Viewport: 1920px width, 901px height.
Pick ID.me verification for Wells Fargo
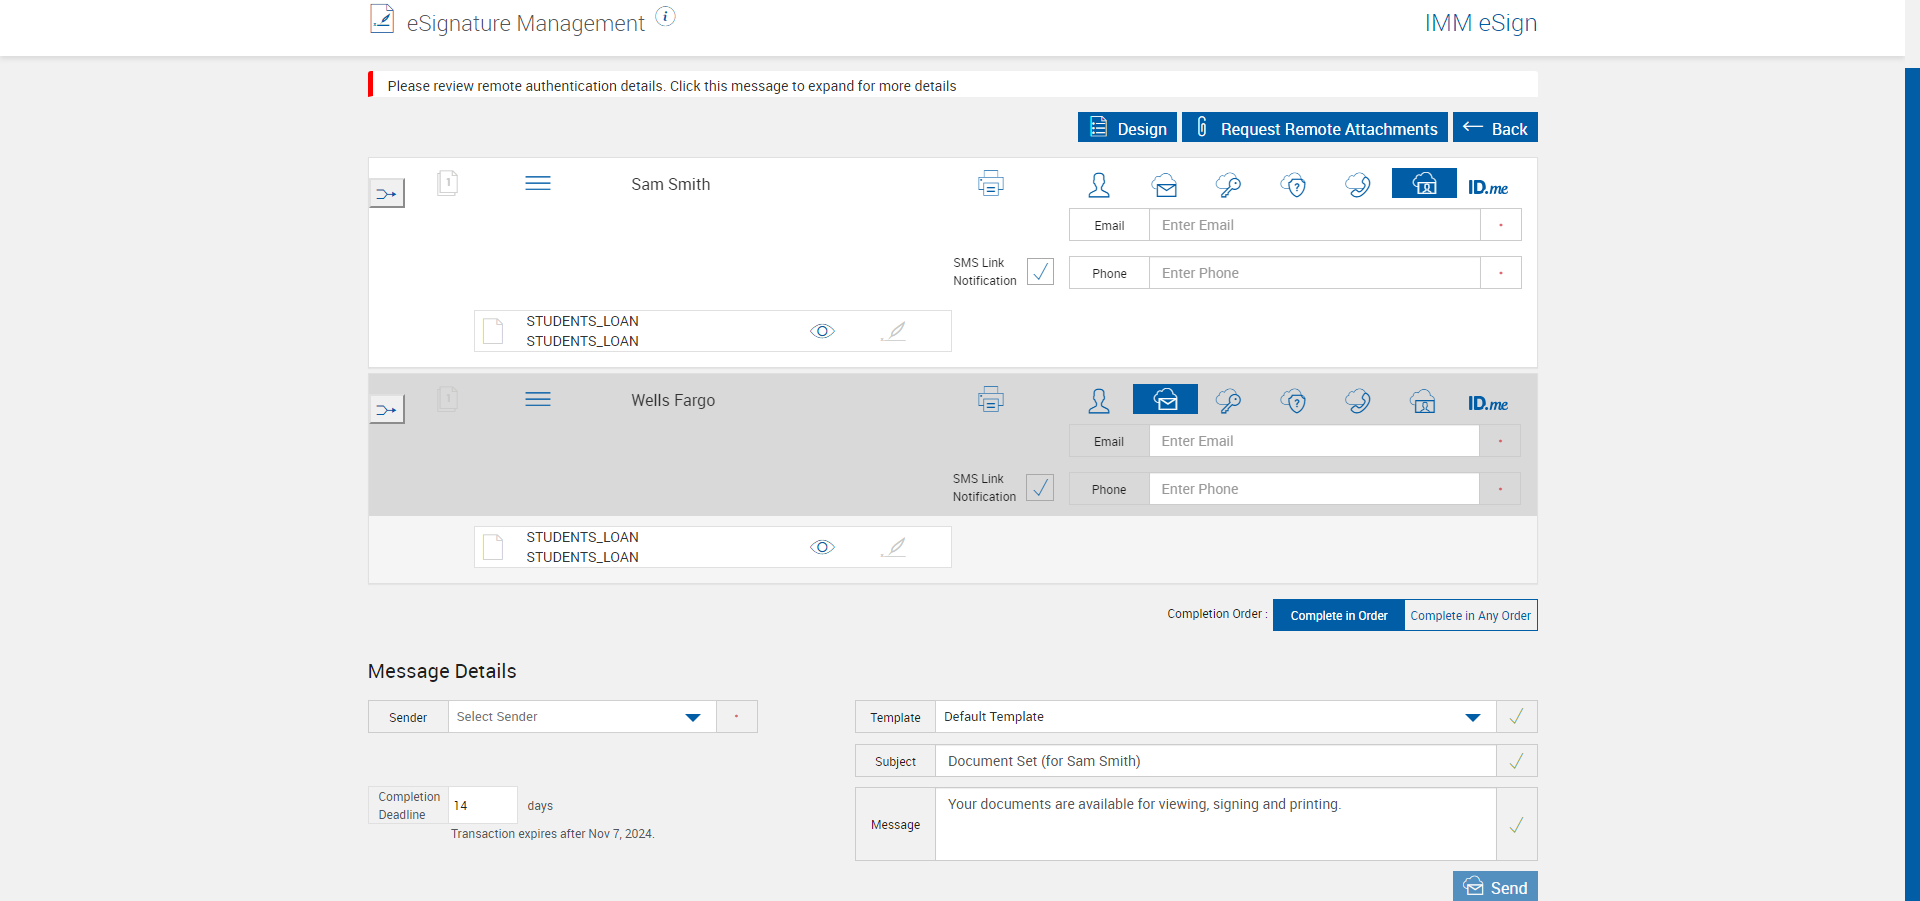(x=1487, y=403)
